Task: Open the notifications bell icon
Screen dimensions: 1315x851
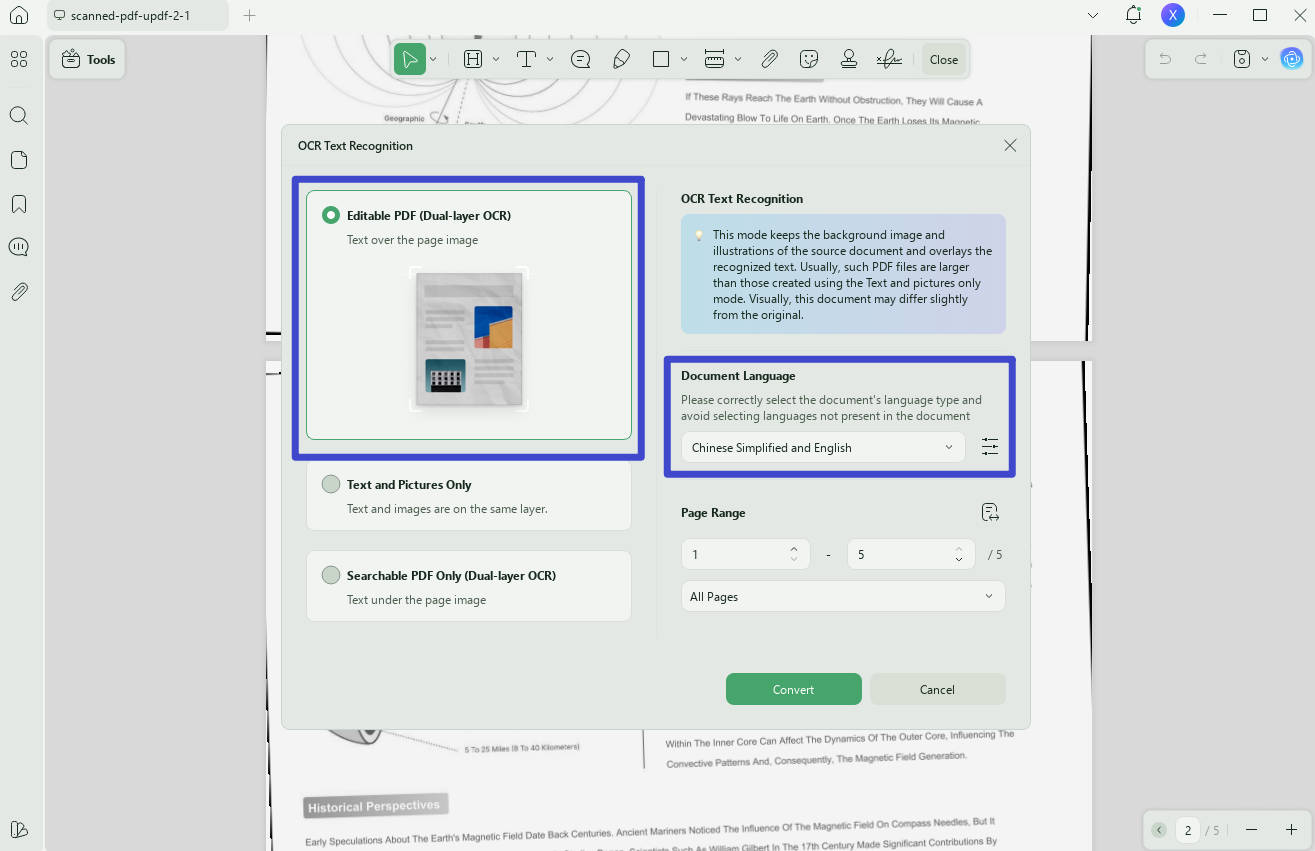Action: click(x=1133, y=15)
